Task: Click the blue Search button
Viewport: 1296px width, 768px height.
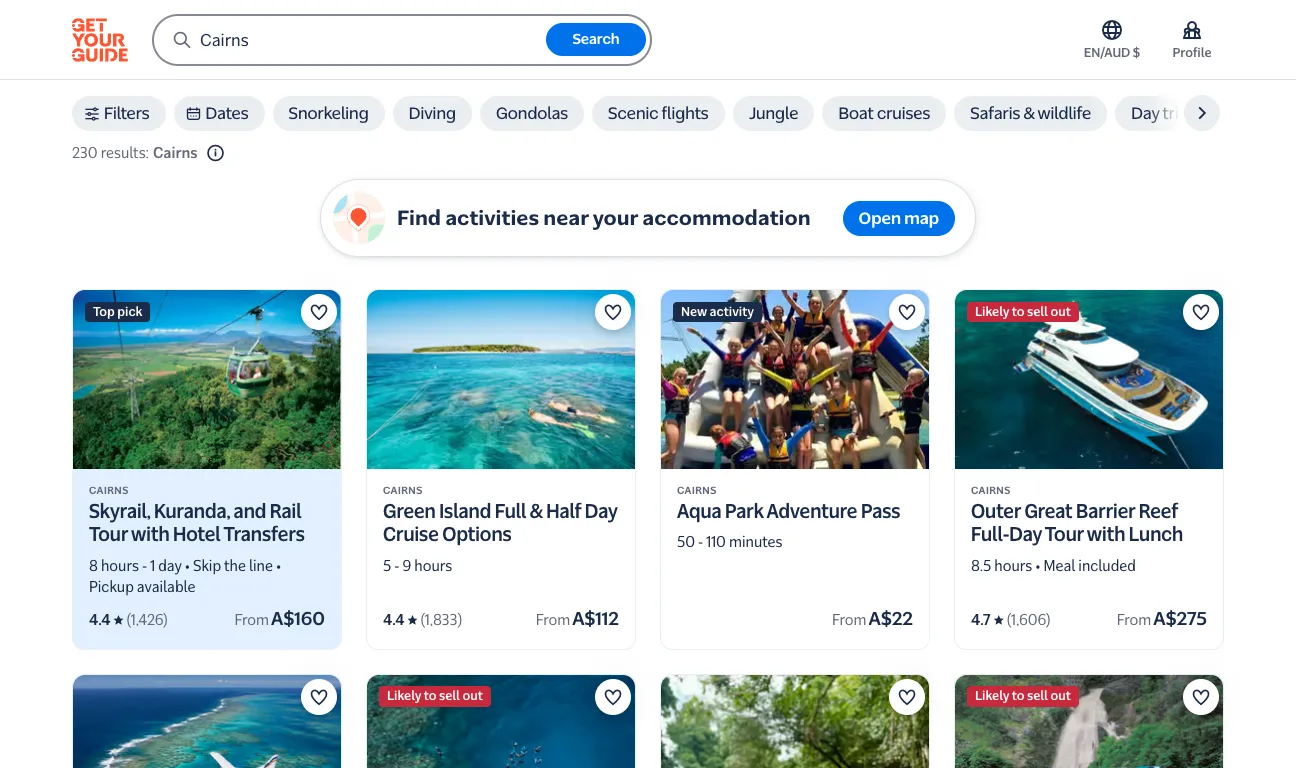Action: 596,39
